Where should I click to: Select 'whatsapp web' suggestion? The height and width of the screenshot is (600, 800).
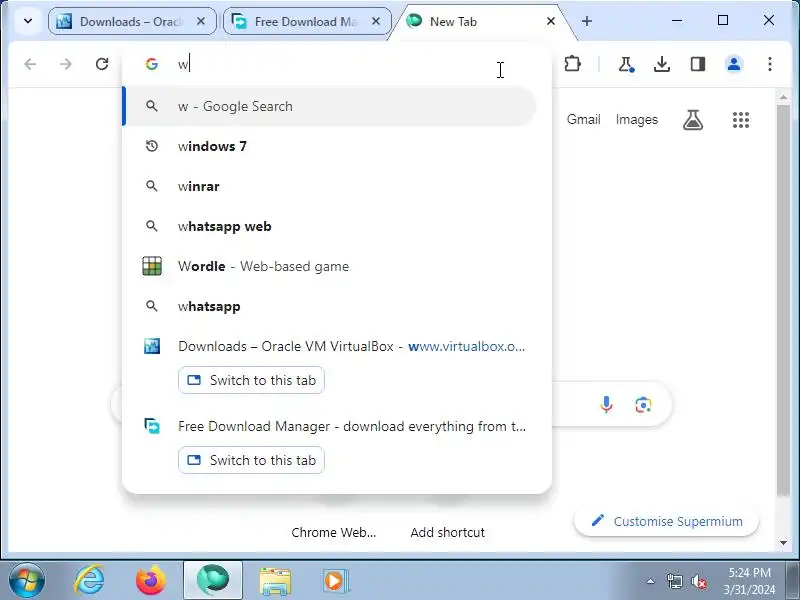(x=330, y=226)
